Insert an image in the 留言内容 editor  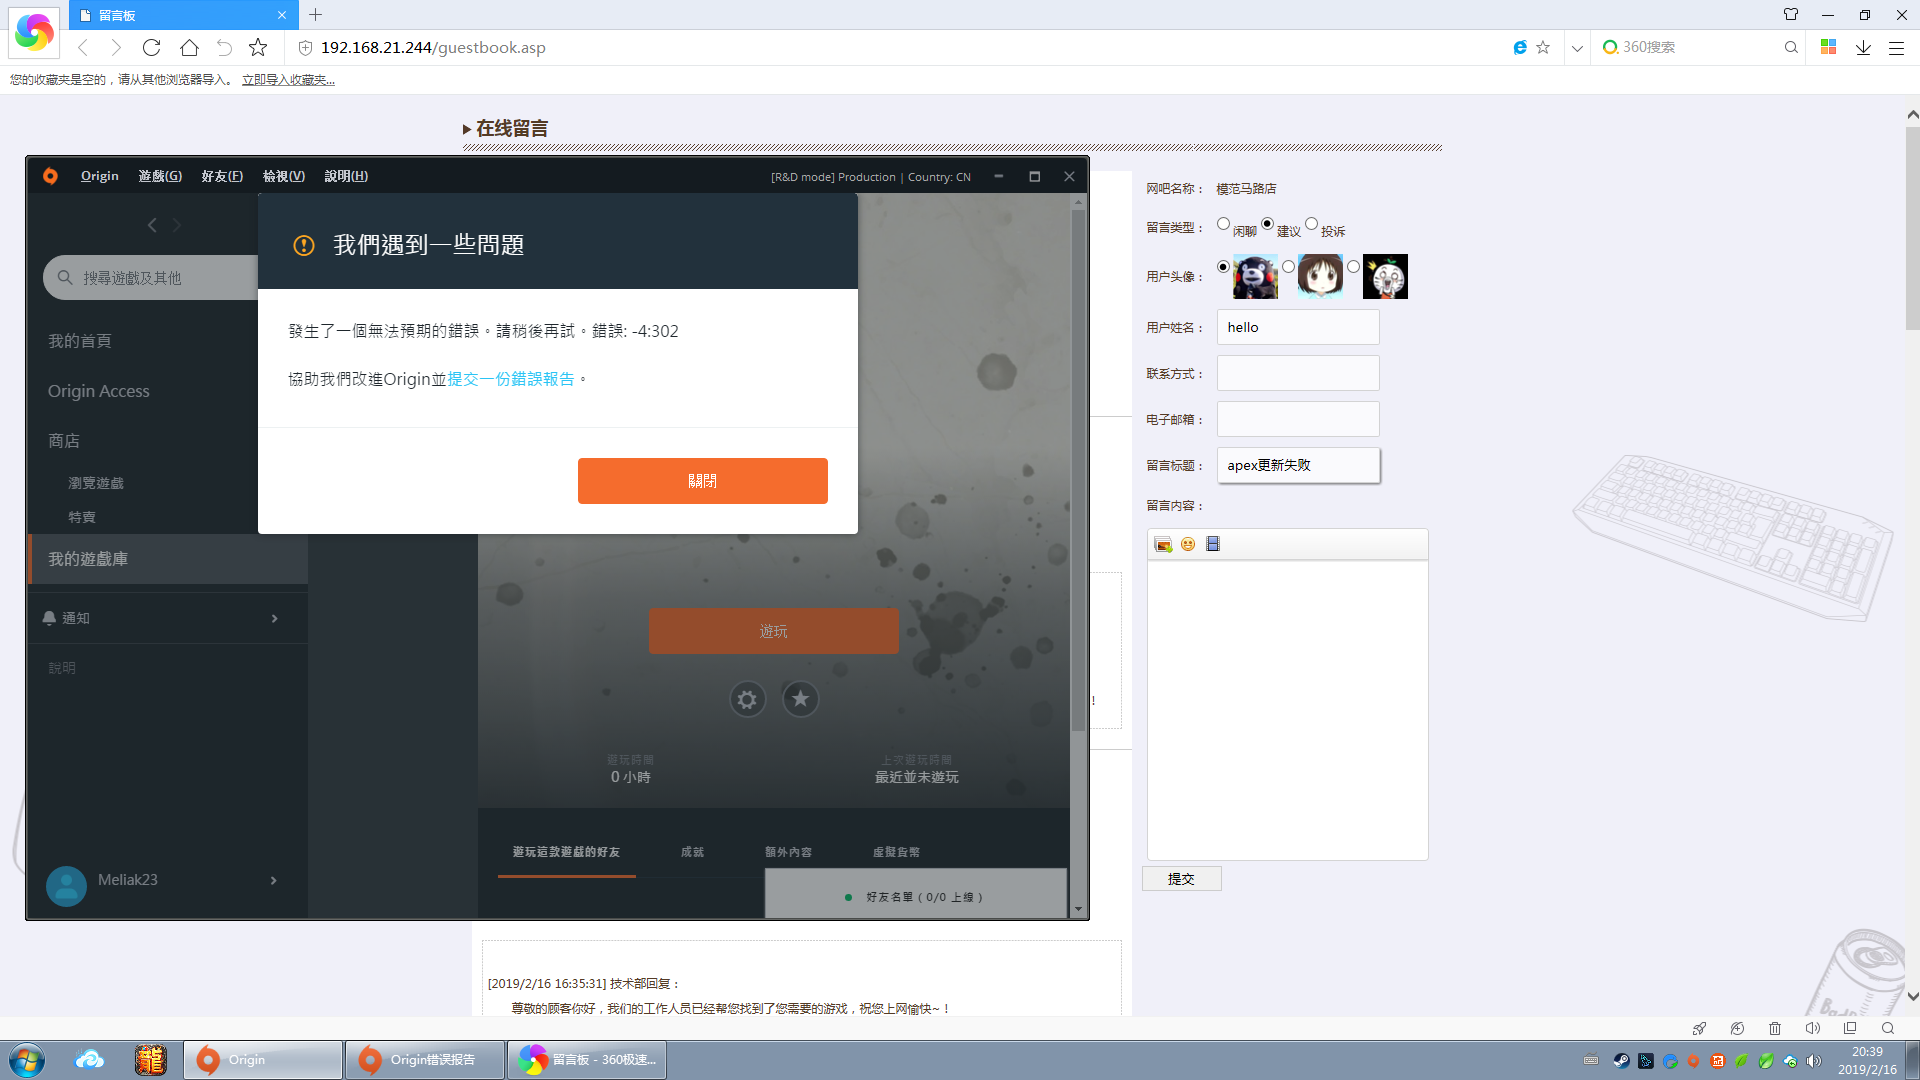pyautogui.click(x=1162, y=544)
